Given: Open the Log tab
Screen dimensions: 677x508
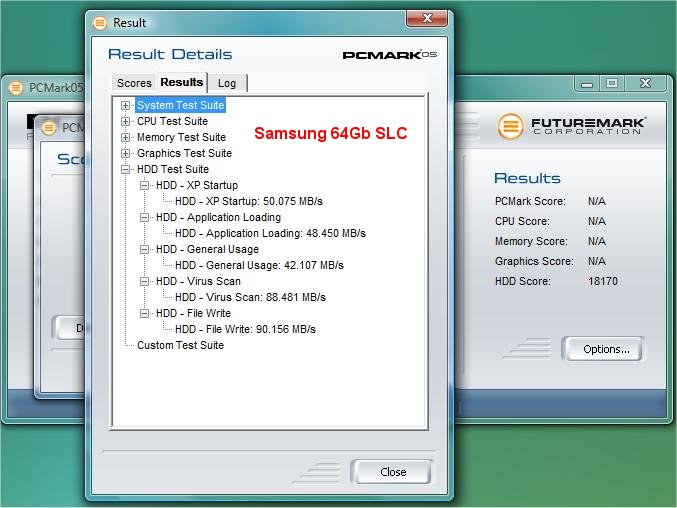Looking at the screenshot, I should tap(227, 83).
